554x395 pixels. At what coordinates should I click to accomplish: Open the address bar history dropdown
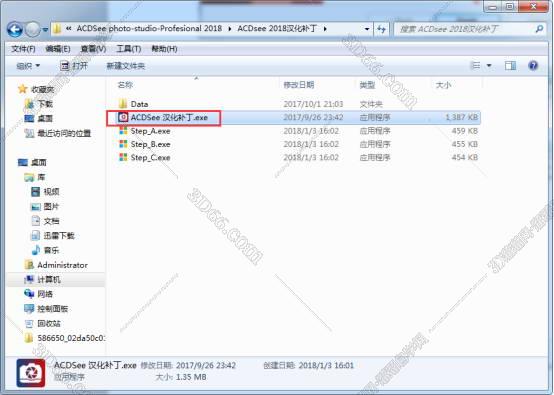367,29
